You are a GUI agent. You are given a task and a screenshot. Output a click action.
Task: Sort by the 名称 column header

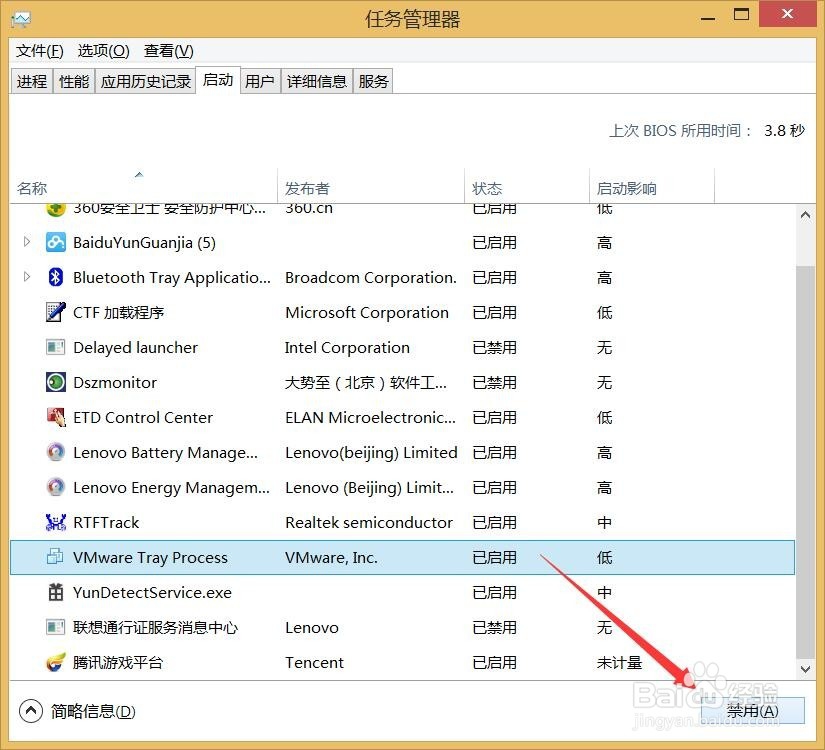[x=143, y=188]
